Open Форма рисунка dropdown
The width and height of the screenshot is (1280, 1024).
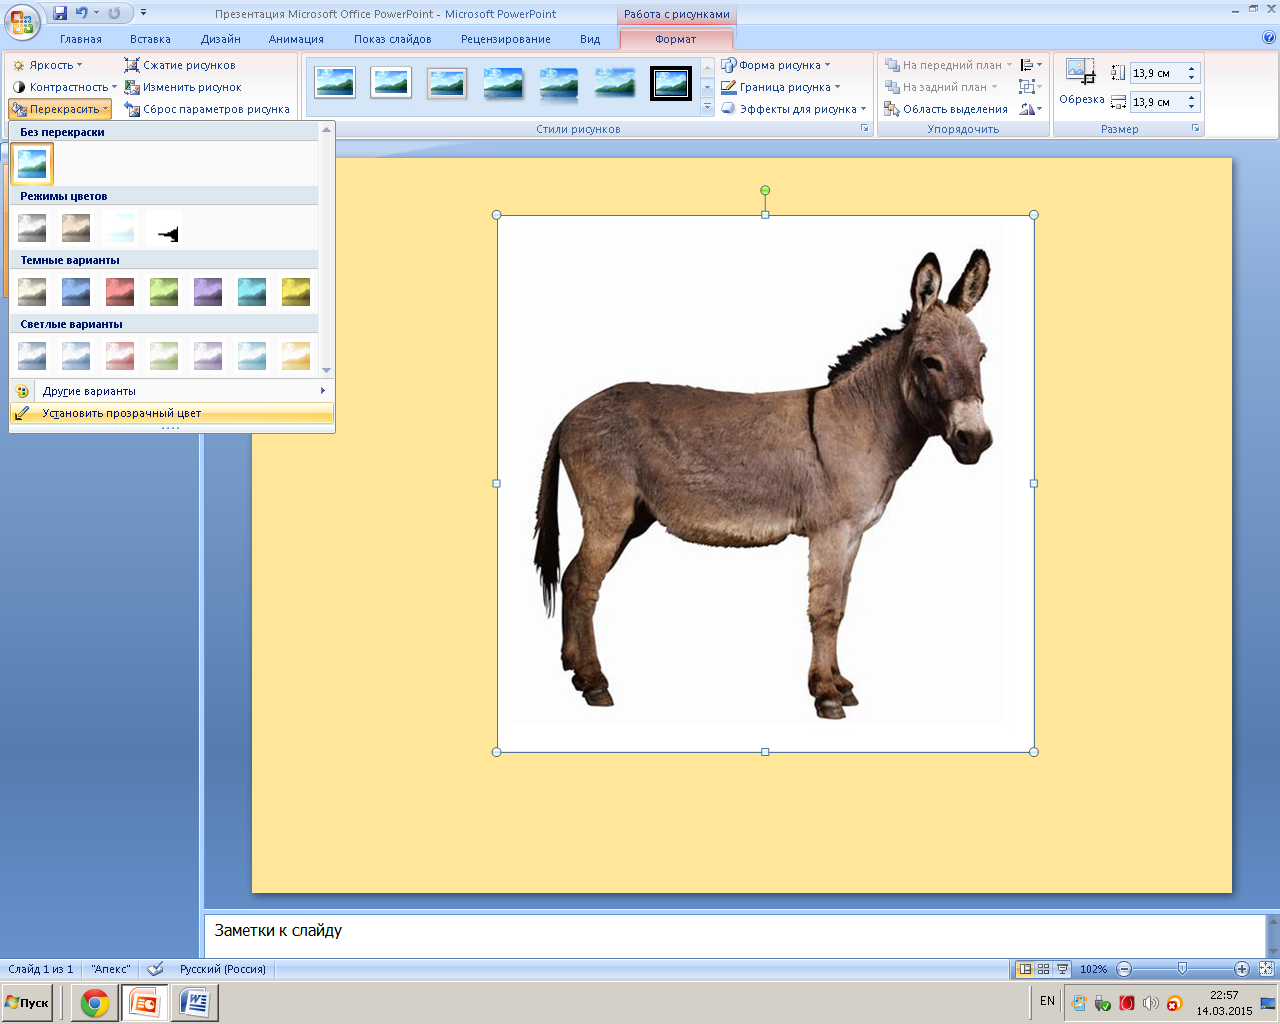[776, 65]
